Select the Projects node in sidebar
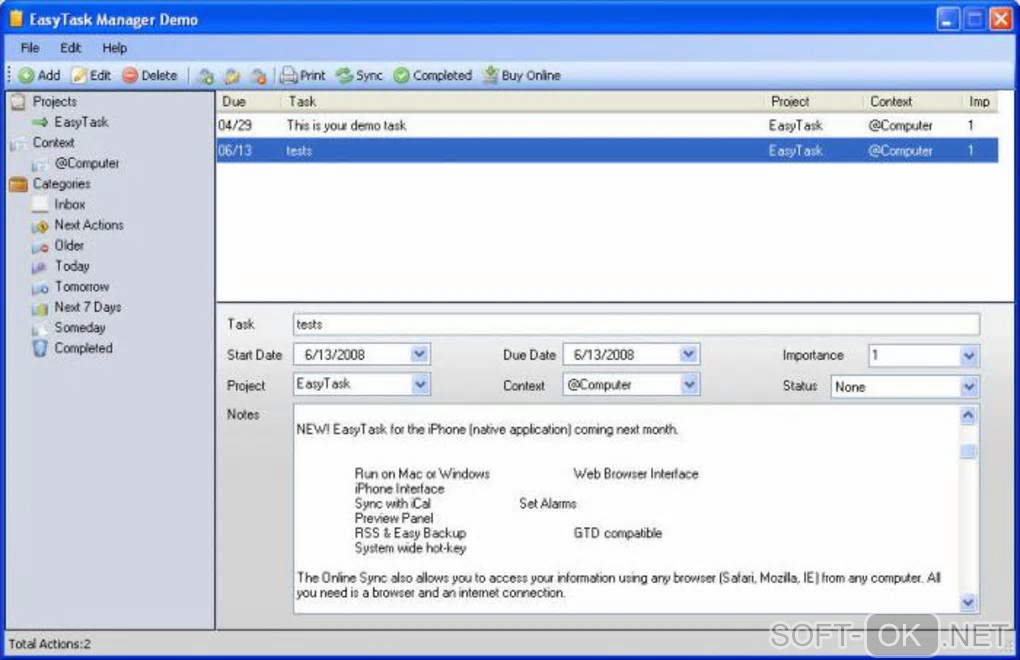The image size is (1020, 660). (x=55, y=101)
